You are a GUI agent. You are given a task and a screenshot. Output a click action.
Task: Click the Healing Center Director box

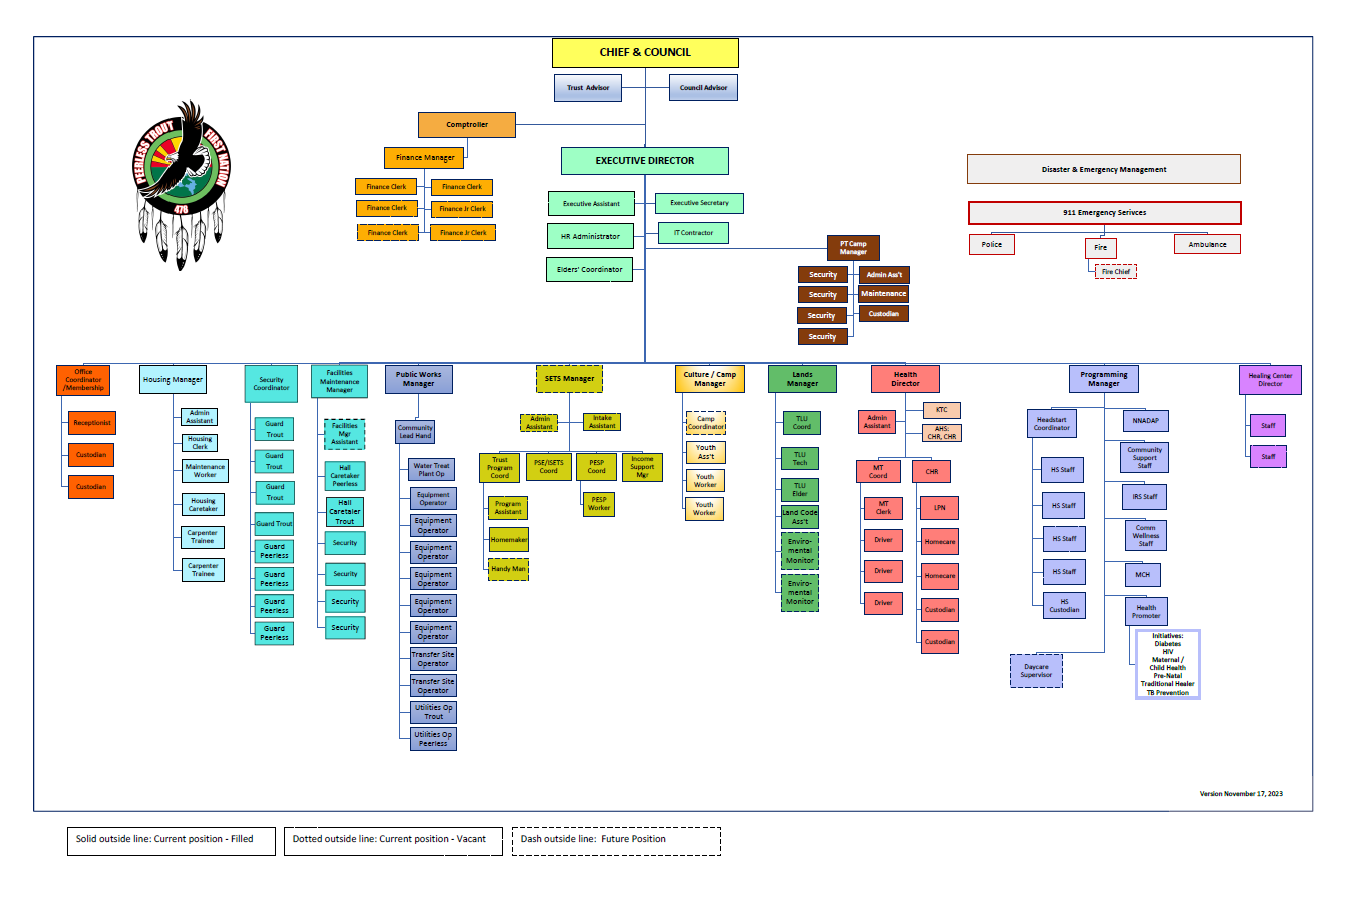(x=1269, y=380)
